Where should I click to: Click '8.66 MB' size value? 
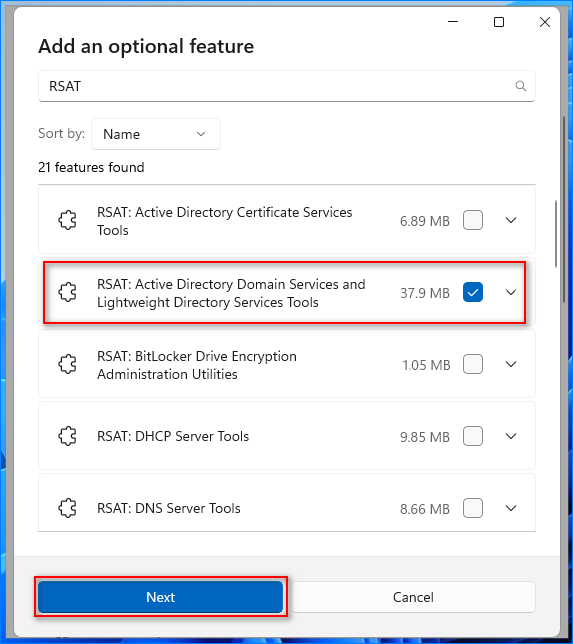click(x=425, y=509)
